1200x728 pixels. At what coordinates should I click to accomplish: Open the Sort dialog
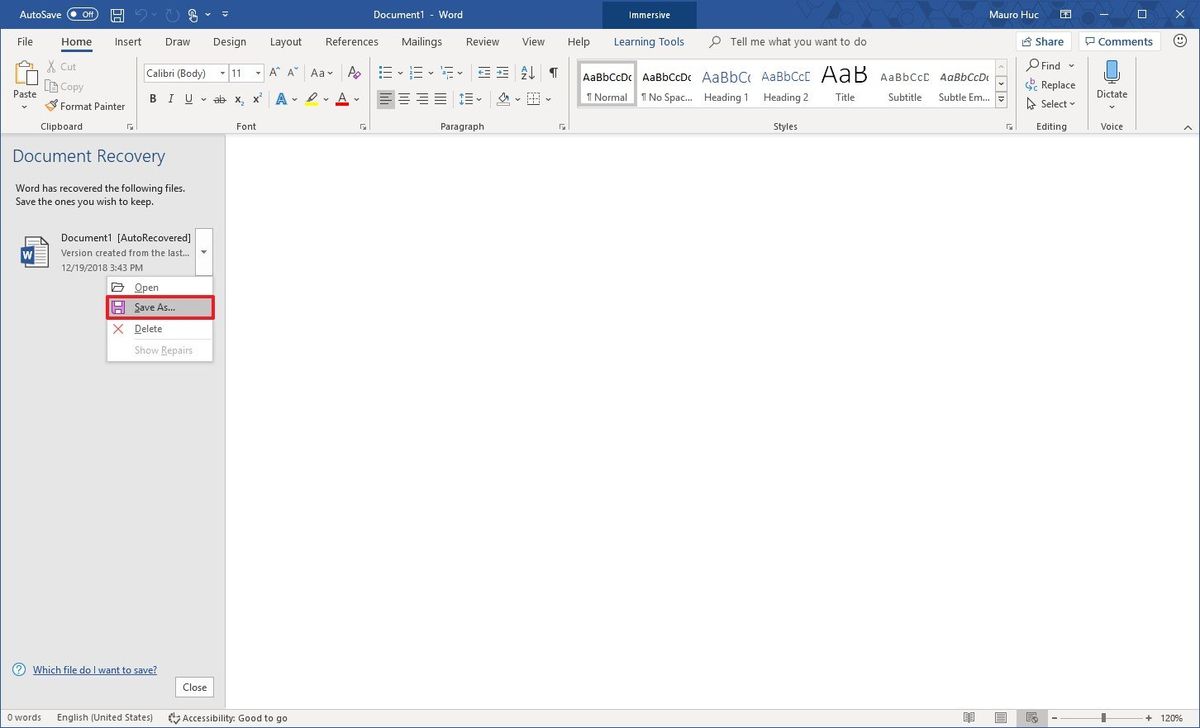528,72
